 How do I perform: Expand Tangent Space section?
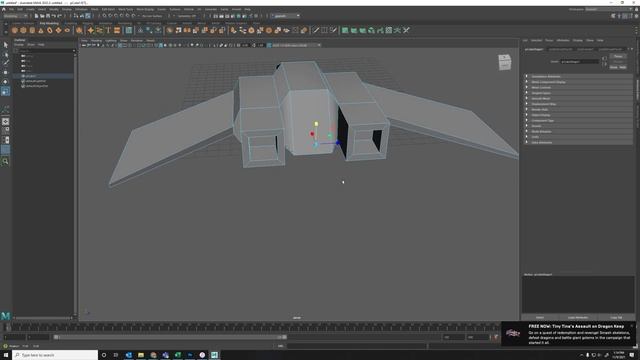[578, 93]
